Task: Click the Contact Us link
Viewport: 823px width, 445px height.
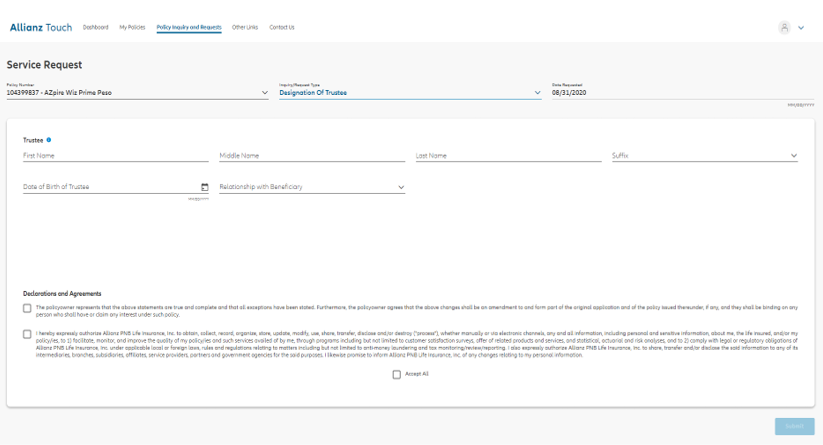Action: 282,27
